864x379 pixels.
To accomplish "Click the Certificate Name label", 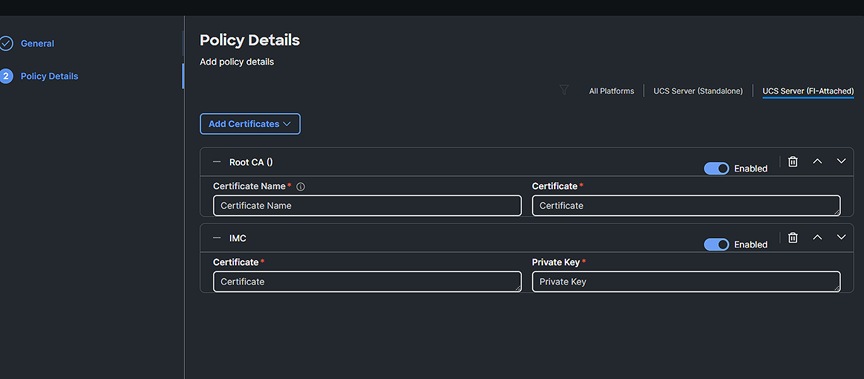I will pos(249,186).
